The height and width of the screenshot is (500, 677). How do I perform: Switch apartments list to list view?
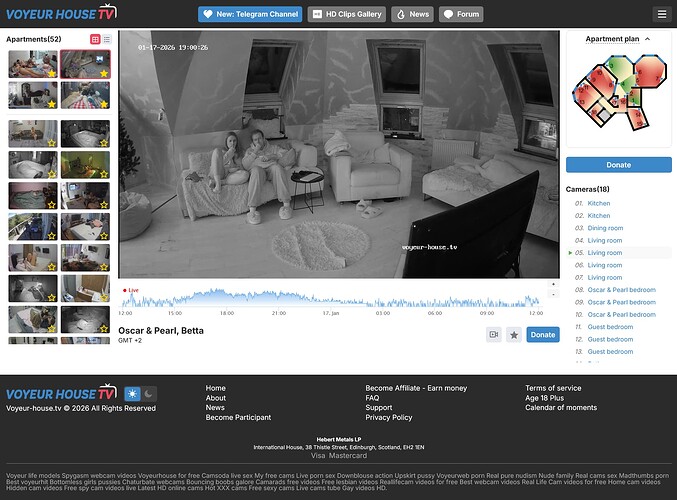click(106, 39)
